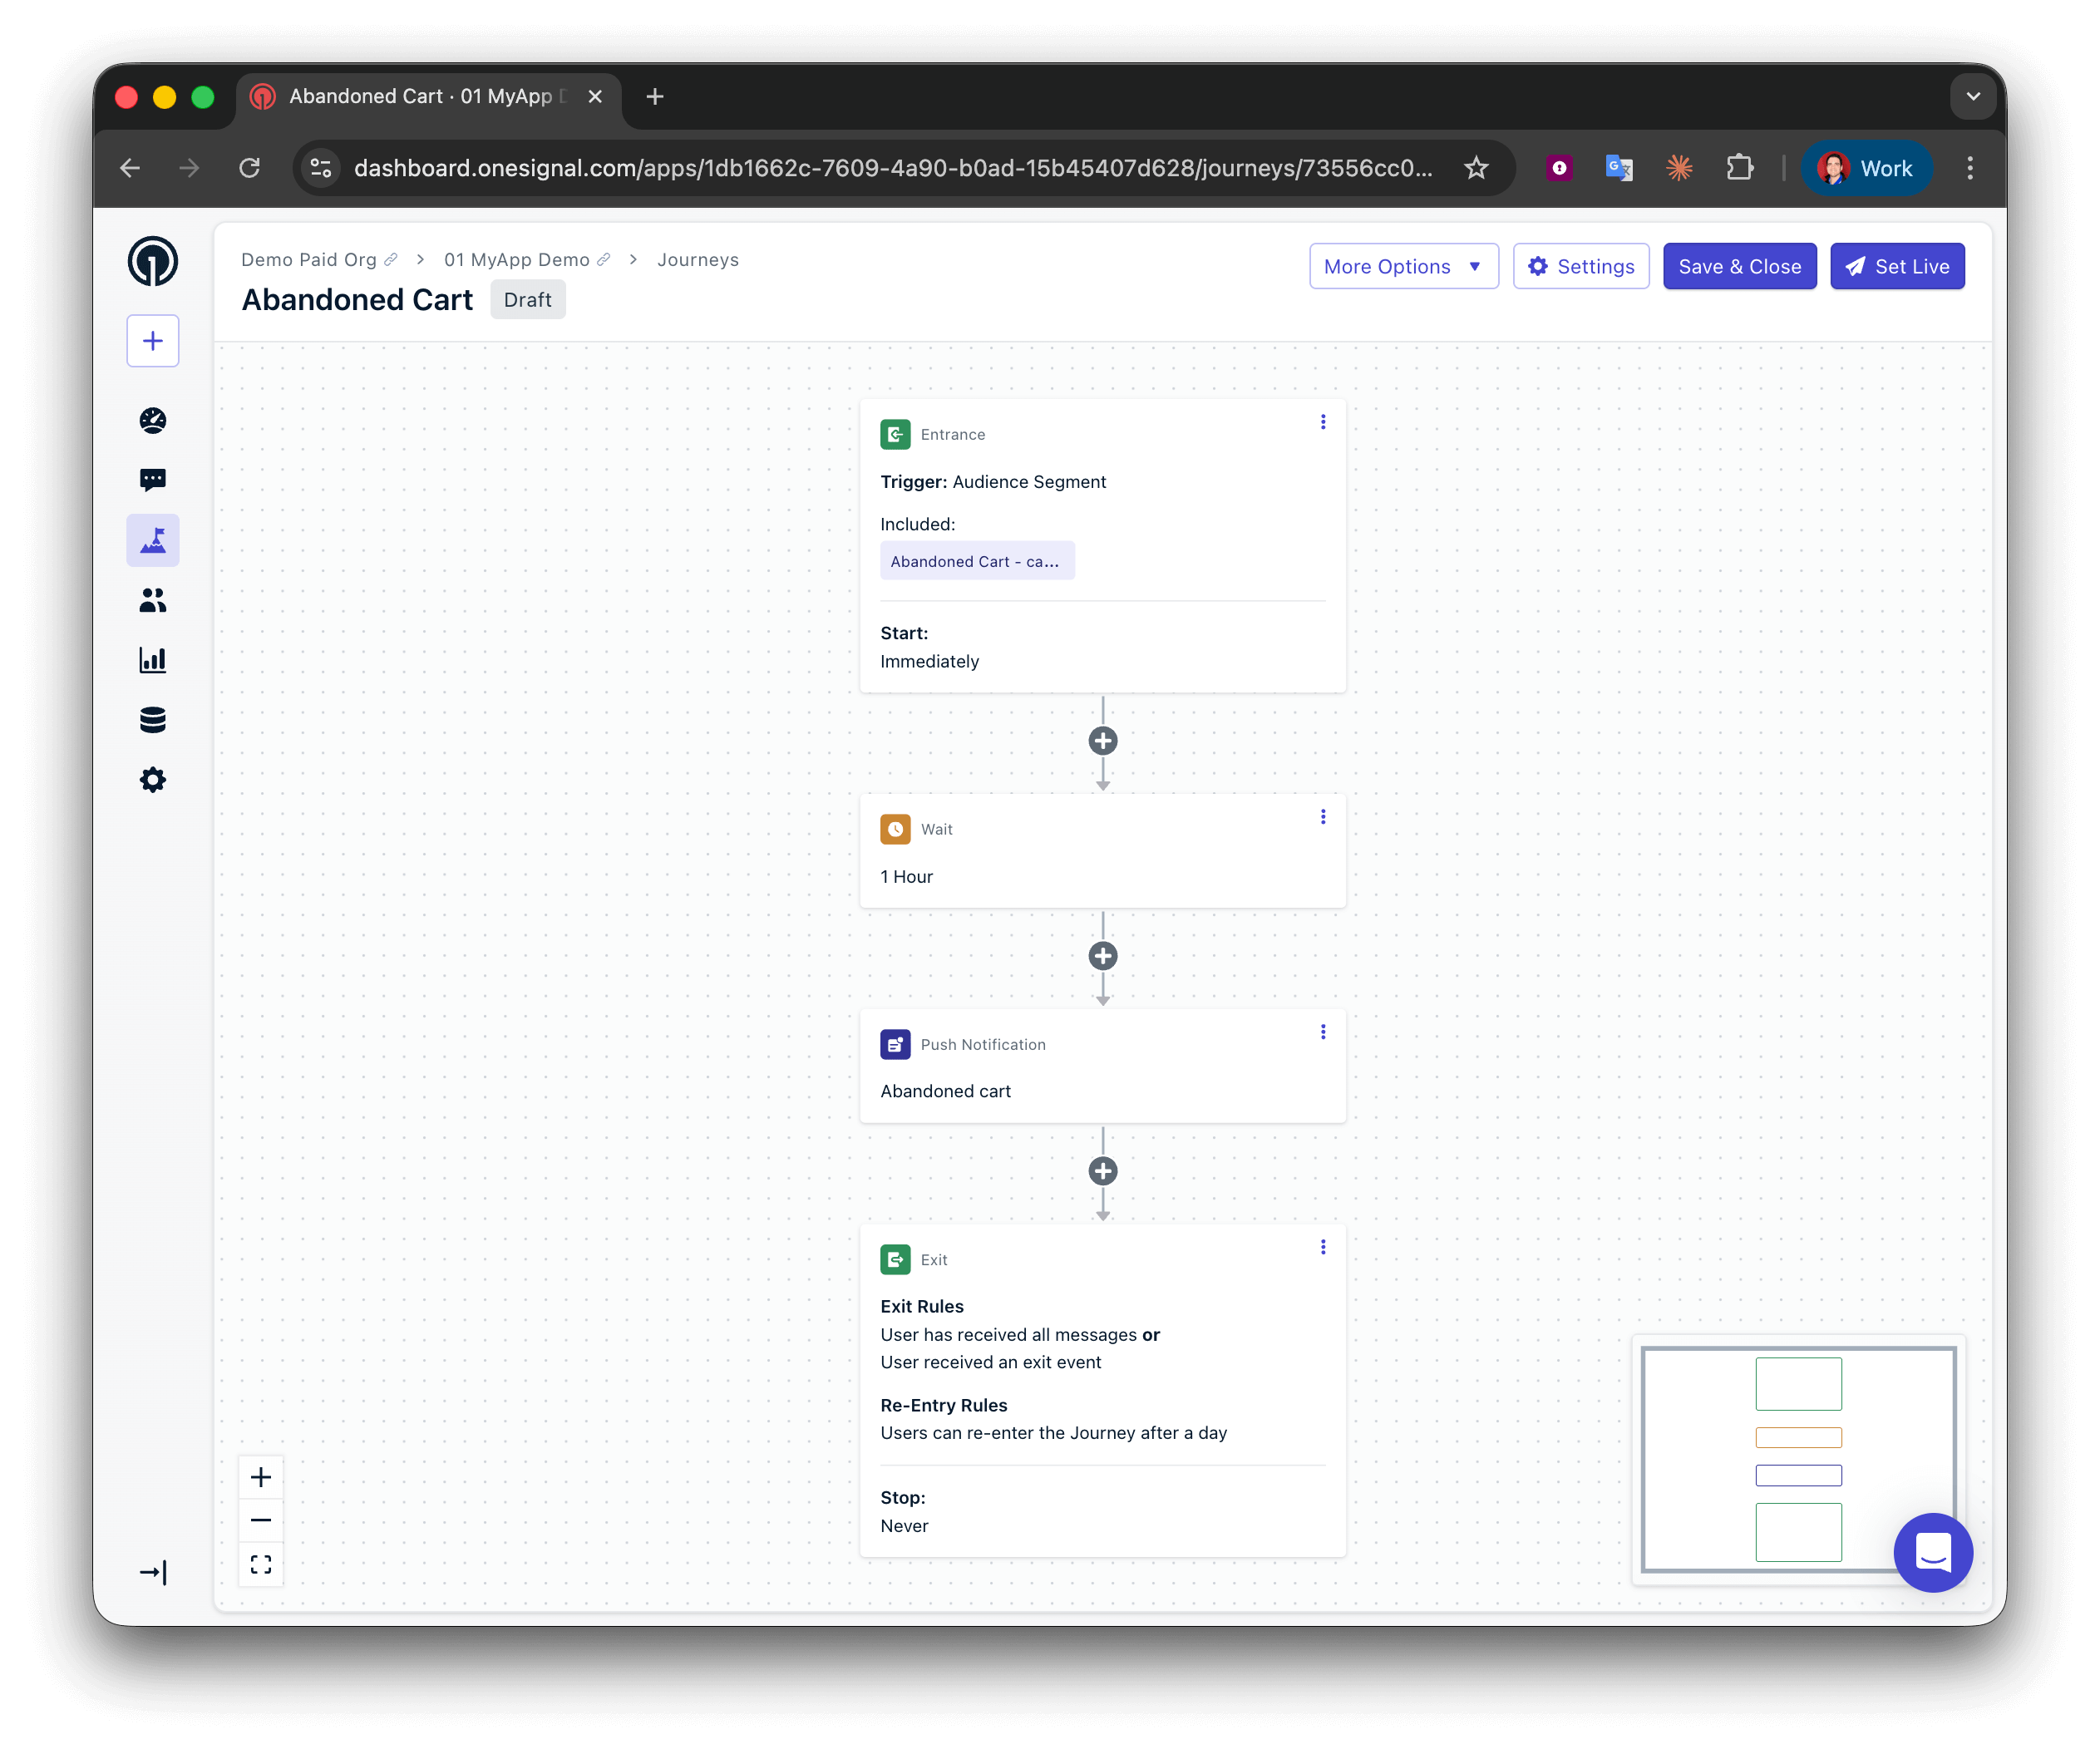Open Intercom support chat bubble
2100x1749 pixels.
coord(1932,1552)
